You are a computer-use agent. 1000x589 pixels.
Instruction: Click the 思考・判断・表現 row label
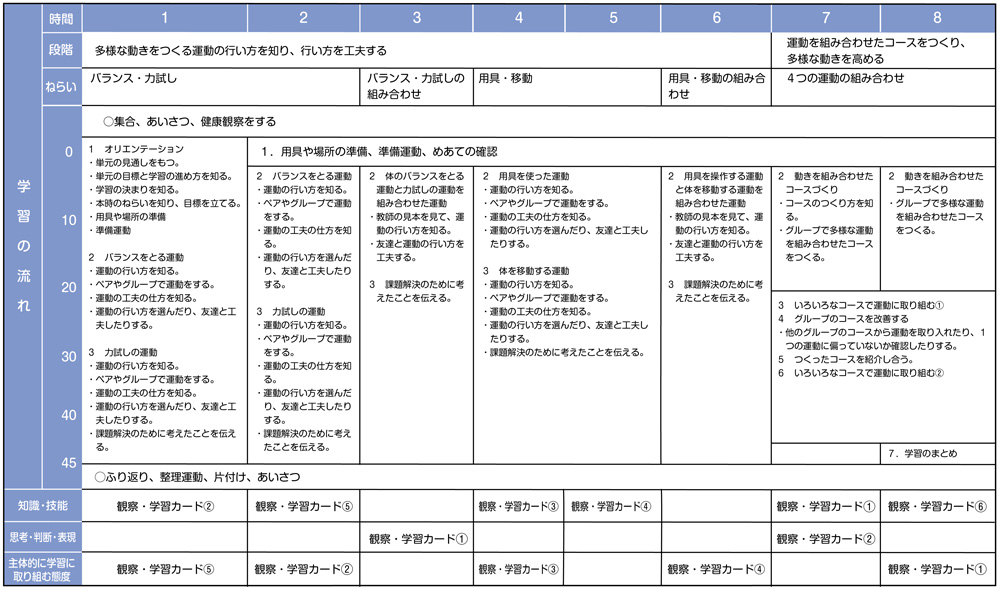click(x=41, y=537)
